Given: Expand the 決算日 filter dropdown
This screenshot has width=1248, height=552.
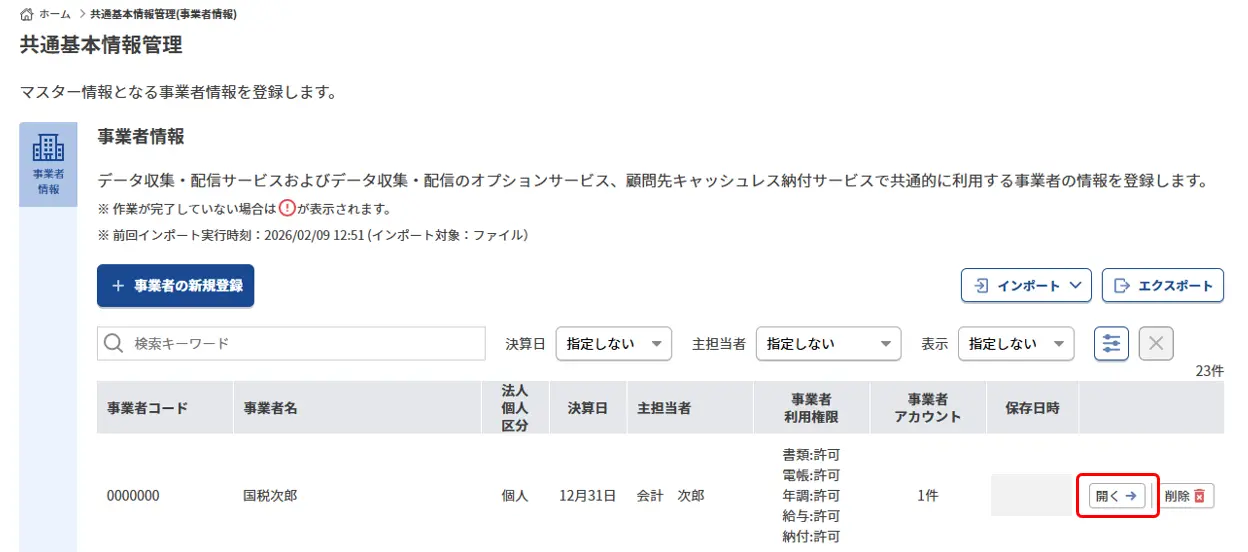Looking at the screenshot, I should (x=613, y=344).
